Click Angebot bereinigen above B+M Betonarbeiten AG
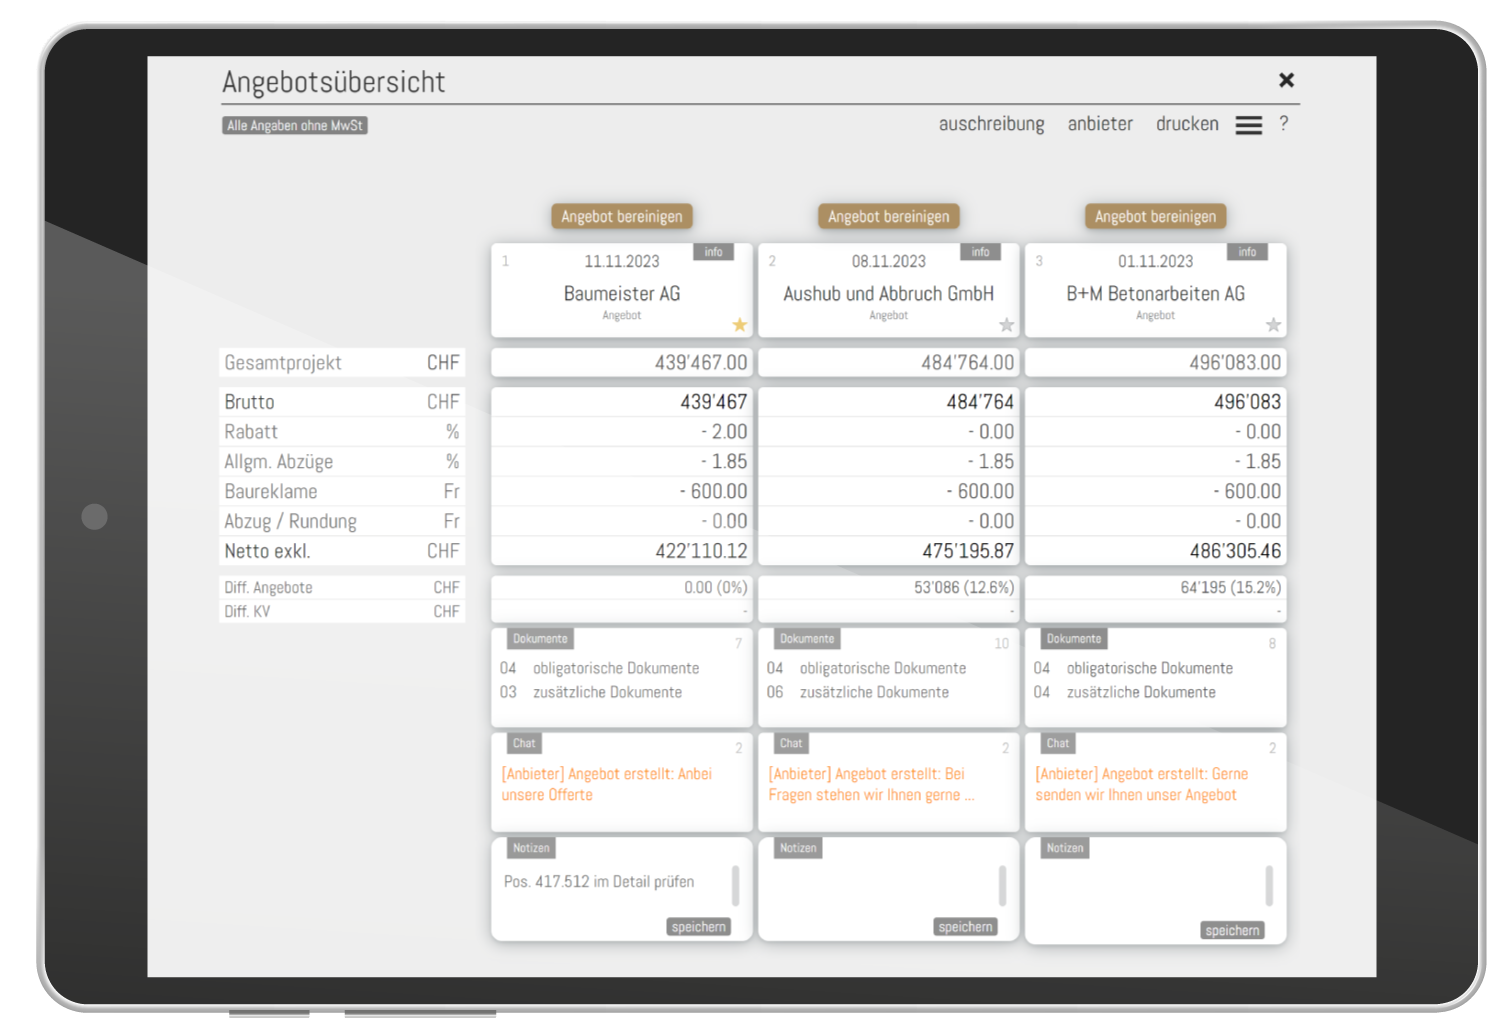The height and width of the screenshot is (1022, 1500). point(1155,217)
